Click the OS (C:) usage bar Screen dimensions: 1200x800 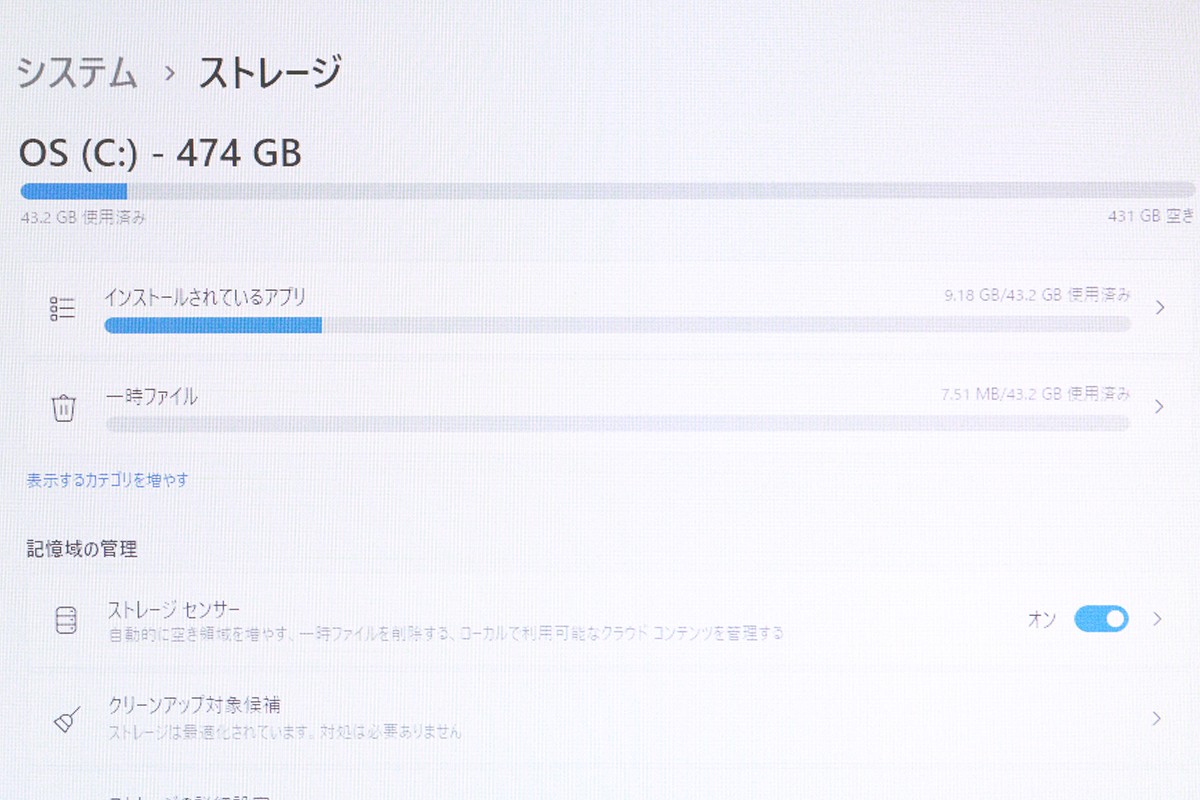point(608,190)
